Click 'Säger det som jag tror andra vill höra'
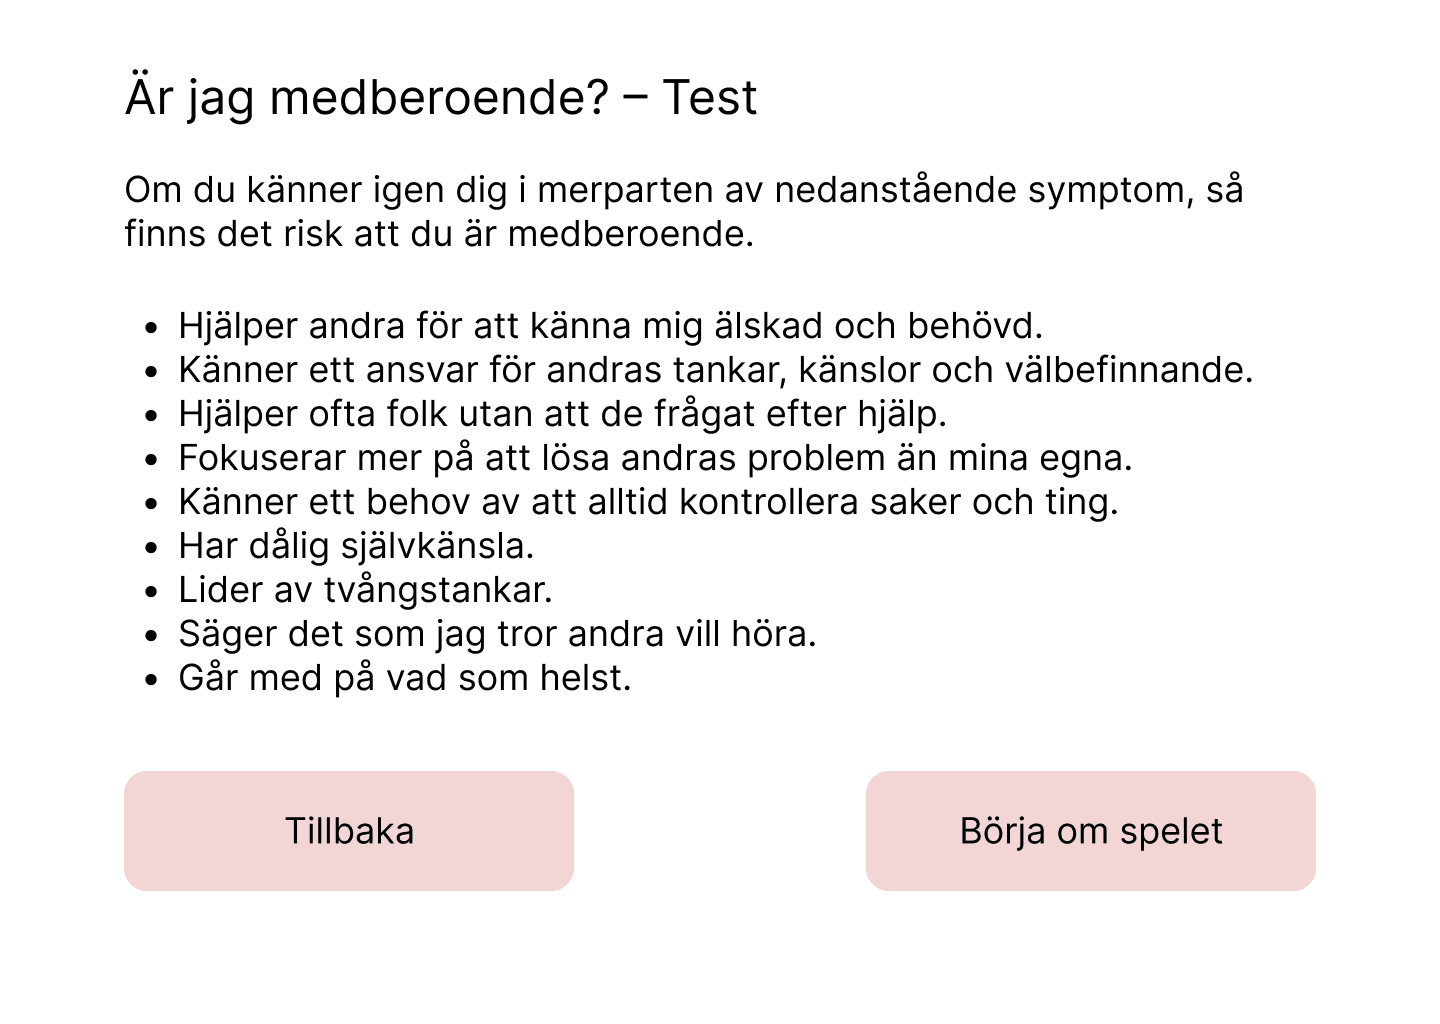Image resolution: width=1440 pixels, height=1024 pixels. point(497,634)
